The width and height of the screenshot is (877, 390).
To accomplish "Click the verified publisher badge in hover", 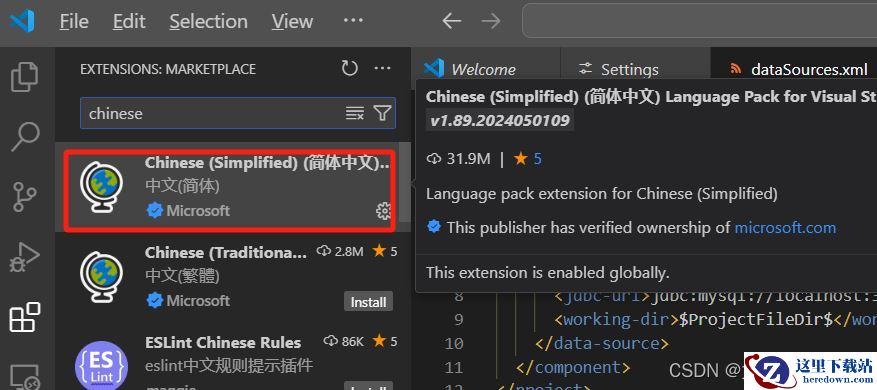I will click(x=433, y=227).
